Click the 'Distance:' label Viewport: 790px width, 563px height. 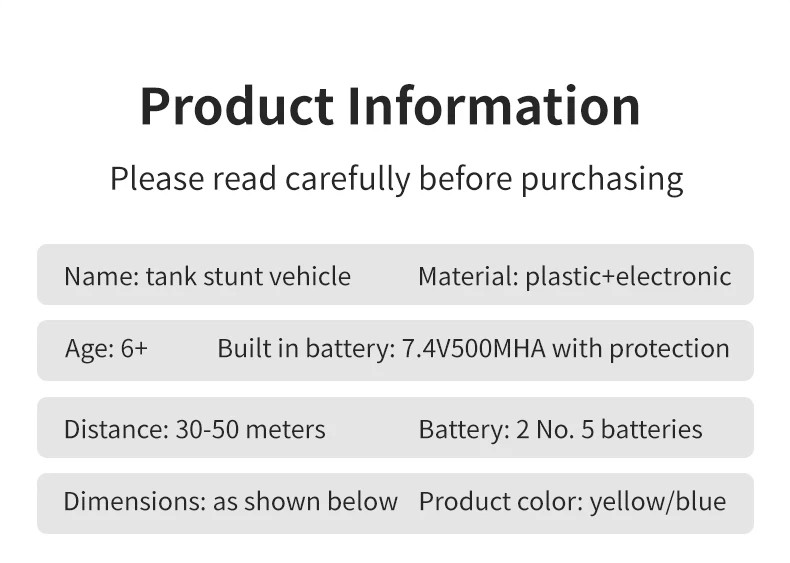point(116,430)
